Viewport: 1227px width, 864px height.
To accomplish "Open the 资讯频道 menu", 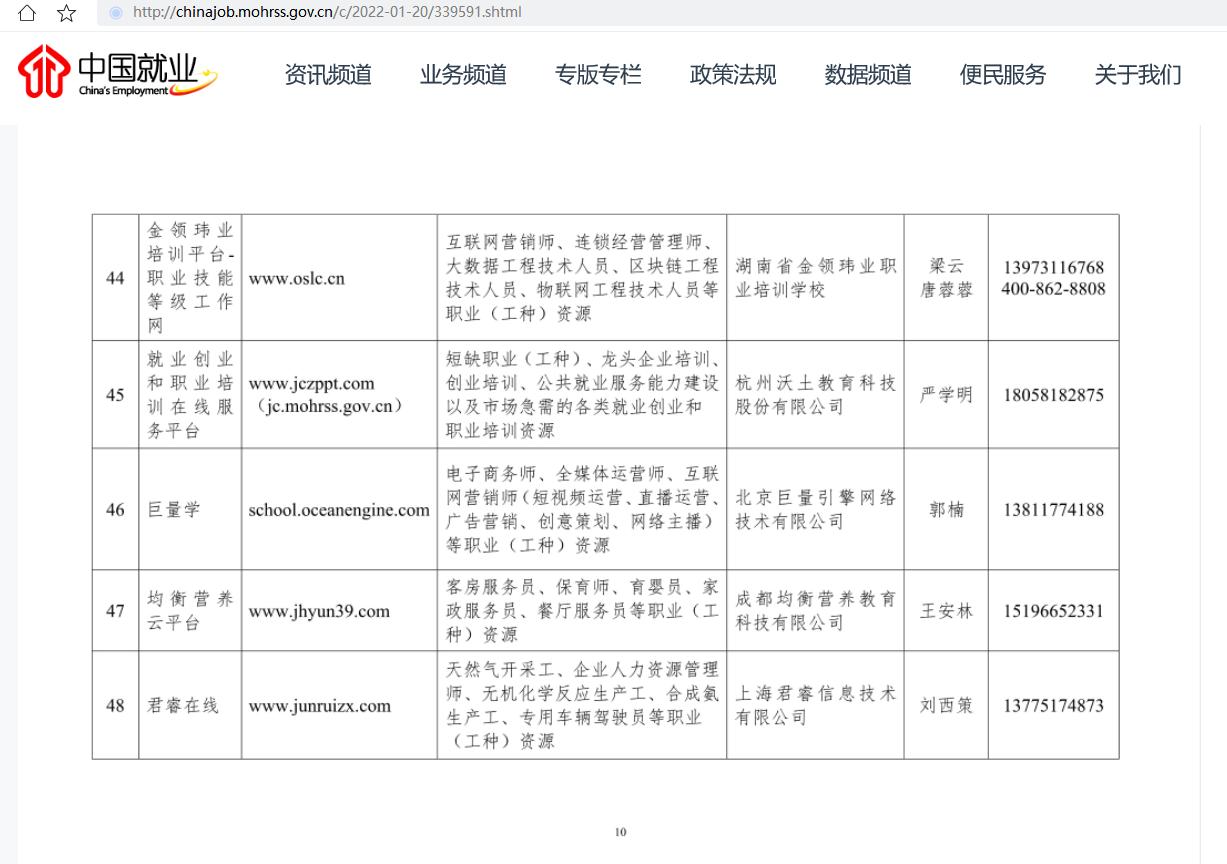I will point(328,75).
